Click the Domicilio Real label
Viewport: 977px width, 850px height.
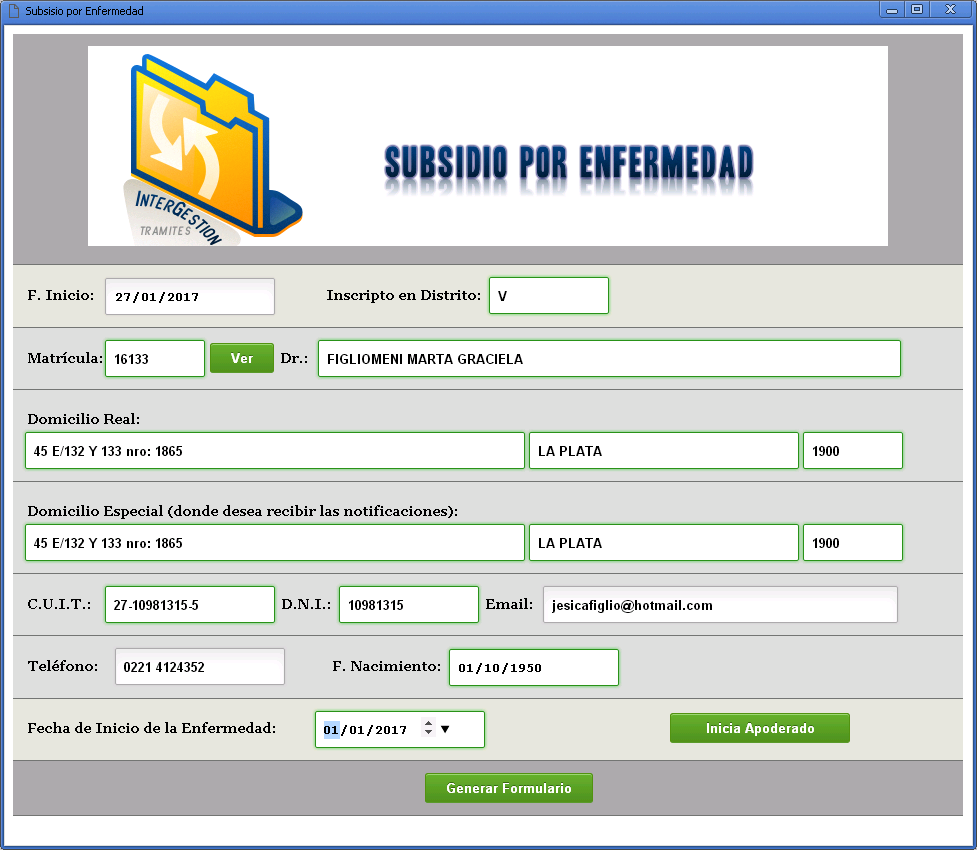(83, 419)
